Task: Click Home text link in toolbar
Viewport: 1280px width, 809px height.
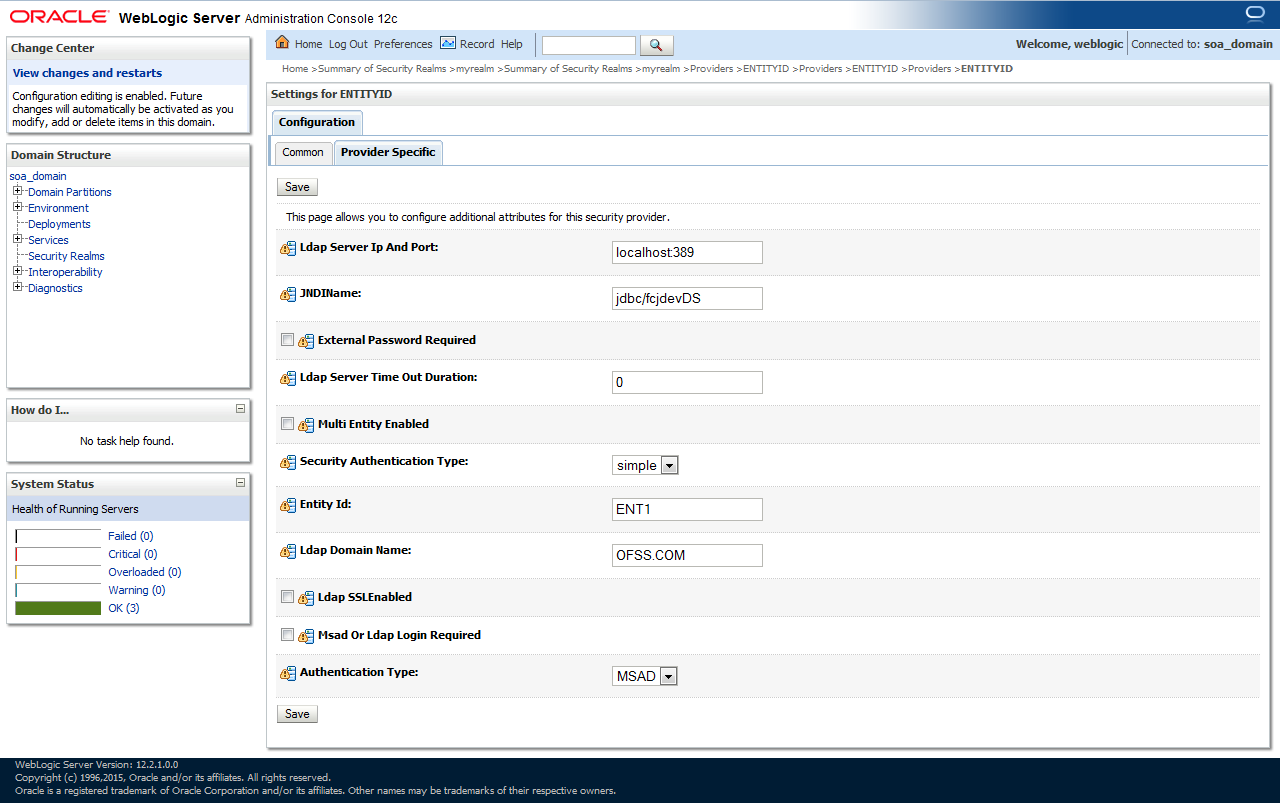Action: pyautogui.click(x=308, y=44)
